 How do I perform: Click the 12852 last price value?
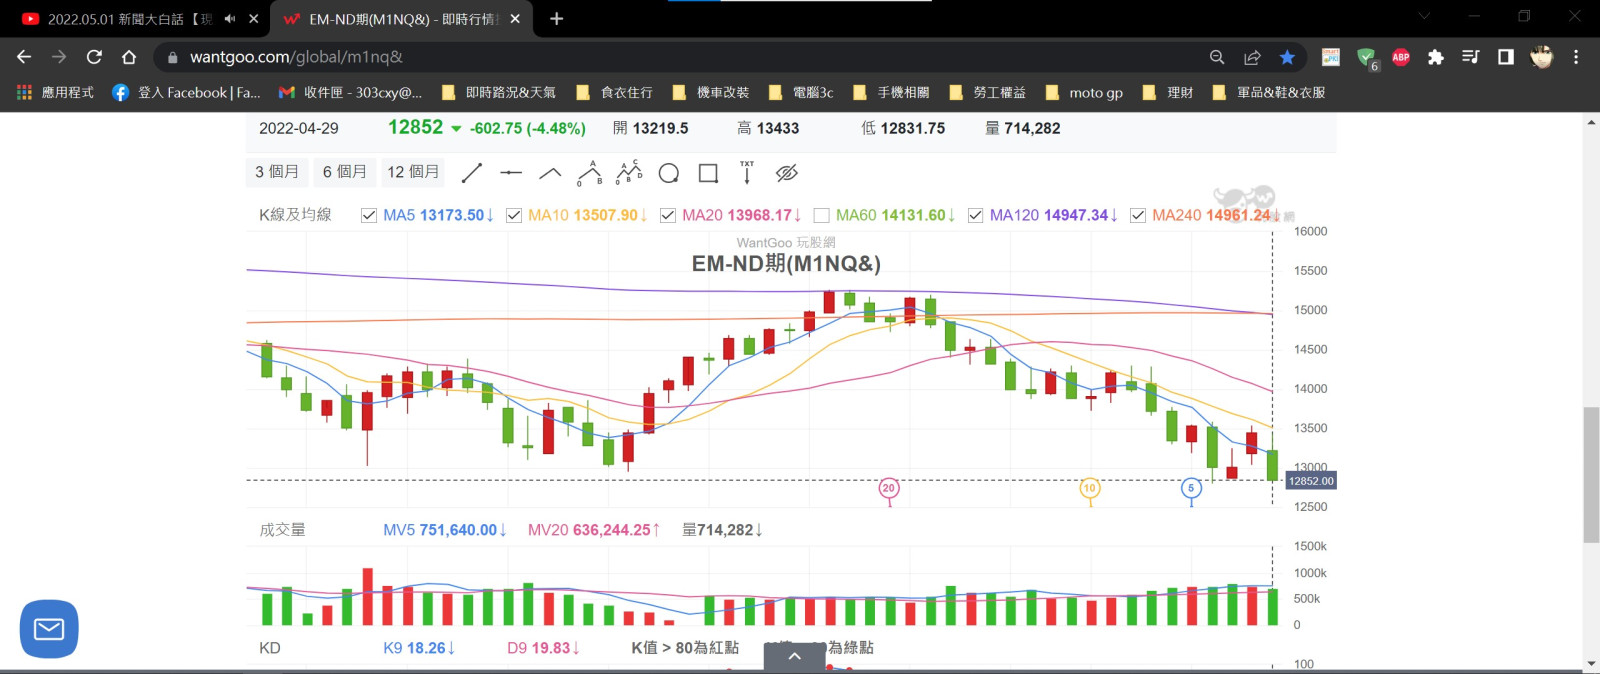(x=415, y=127)
